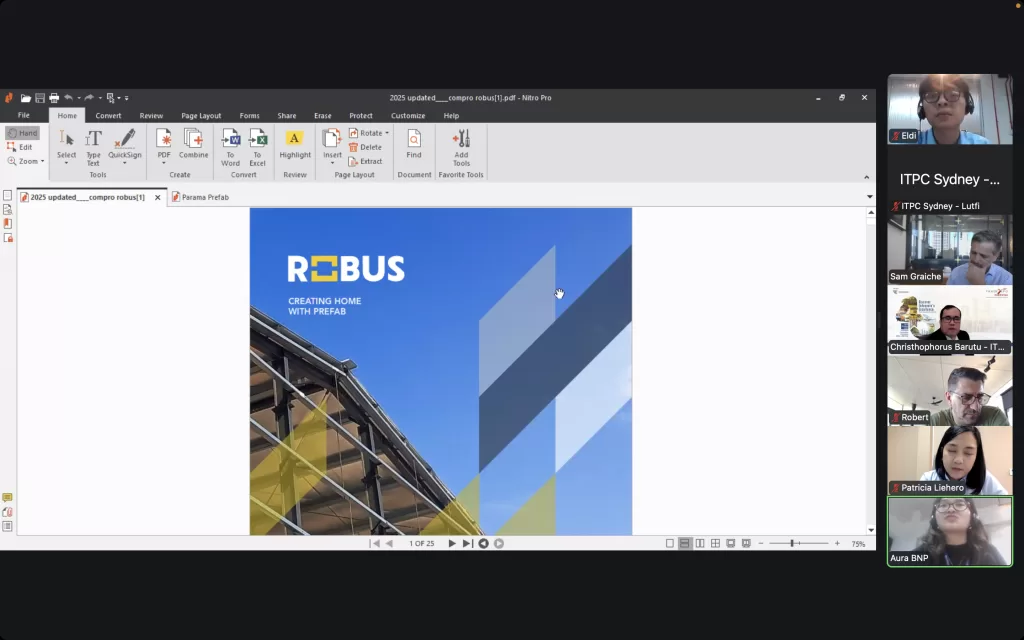The height and width of the screenshot is (640, 1024).
Task: Click the next view round button
Action: pyautogui.click(x=499, y=543)
